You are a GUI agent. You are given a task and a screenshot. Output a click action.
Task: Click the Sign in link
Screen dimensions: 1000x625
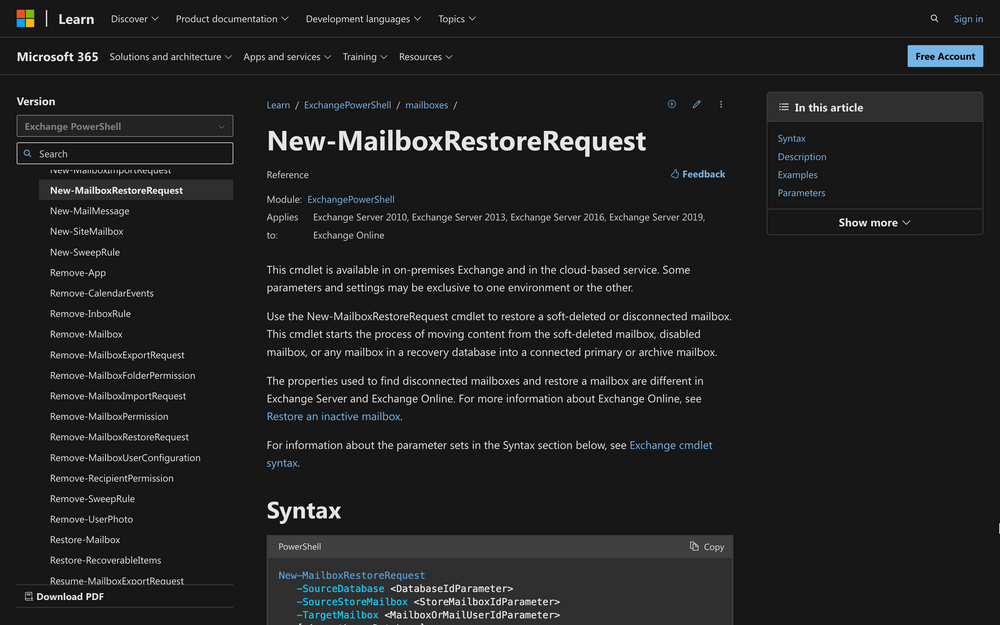968,18
